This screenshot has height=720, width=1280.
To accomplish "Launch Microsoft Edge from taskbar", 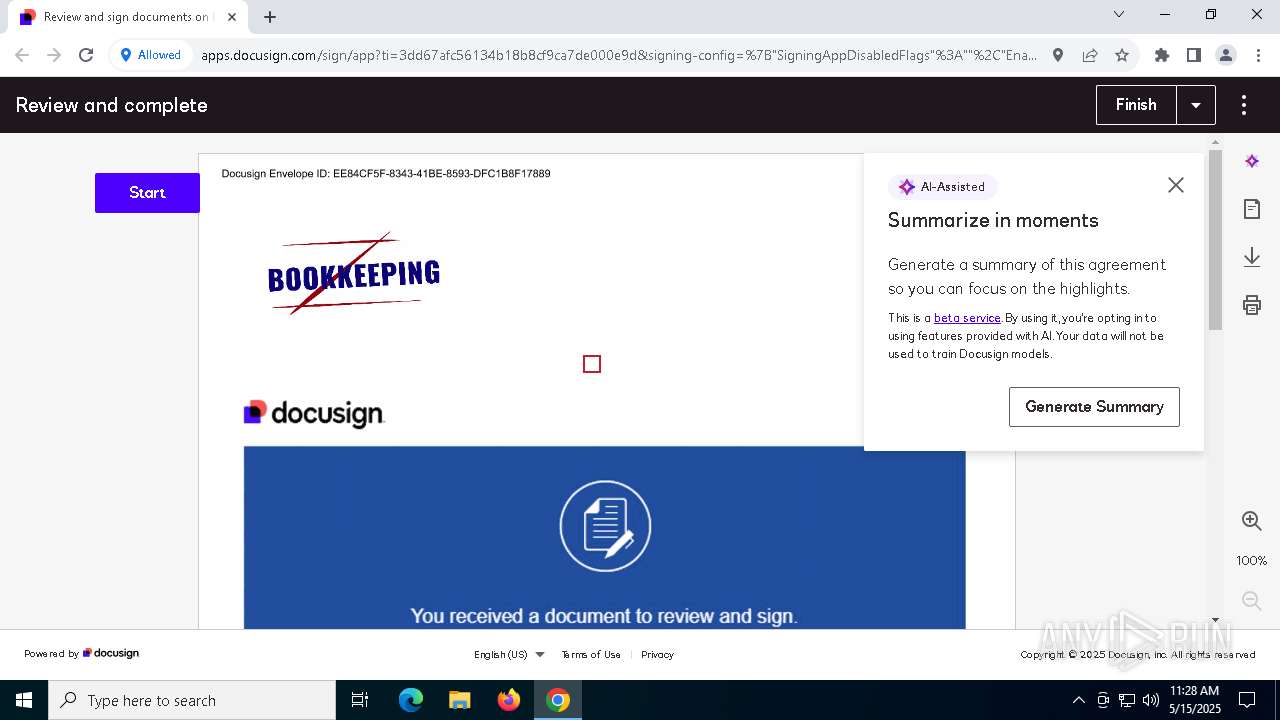I will [411, 700].
